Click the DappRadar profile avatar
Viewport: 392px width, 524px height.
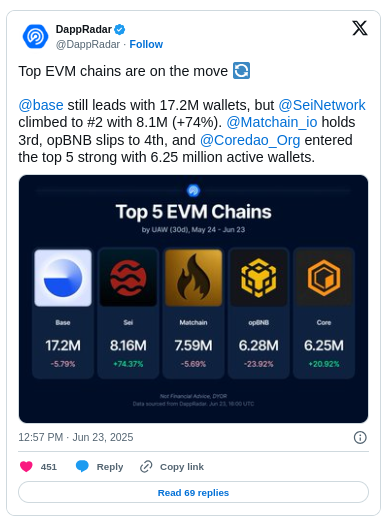pyautogui.click(x=35, y=36)
